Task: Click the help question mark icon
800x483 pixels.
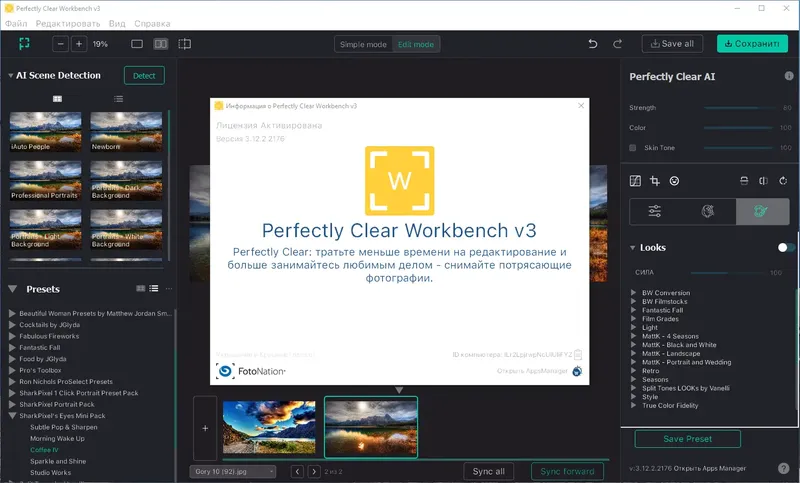Action: click(784, 468)
